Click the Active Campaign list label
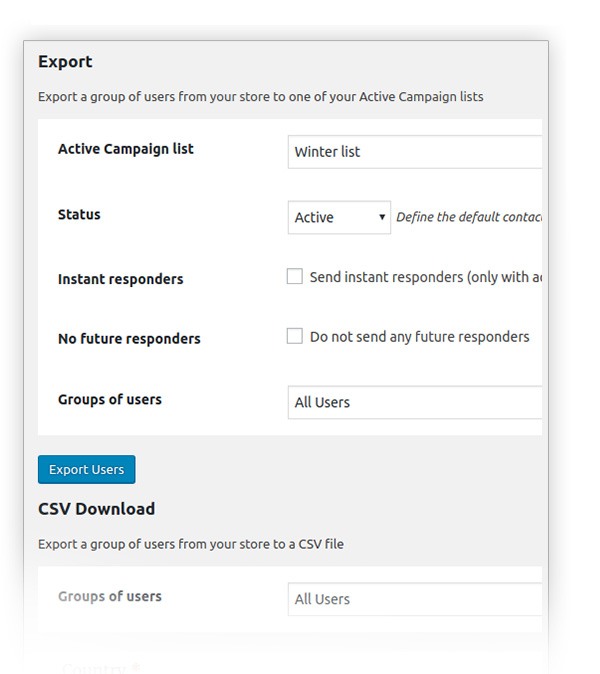This screenshot has height=674, width=600. click(x=126, y=149)
